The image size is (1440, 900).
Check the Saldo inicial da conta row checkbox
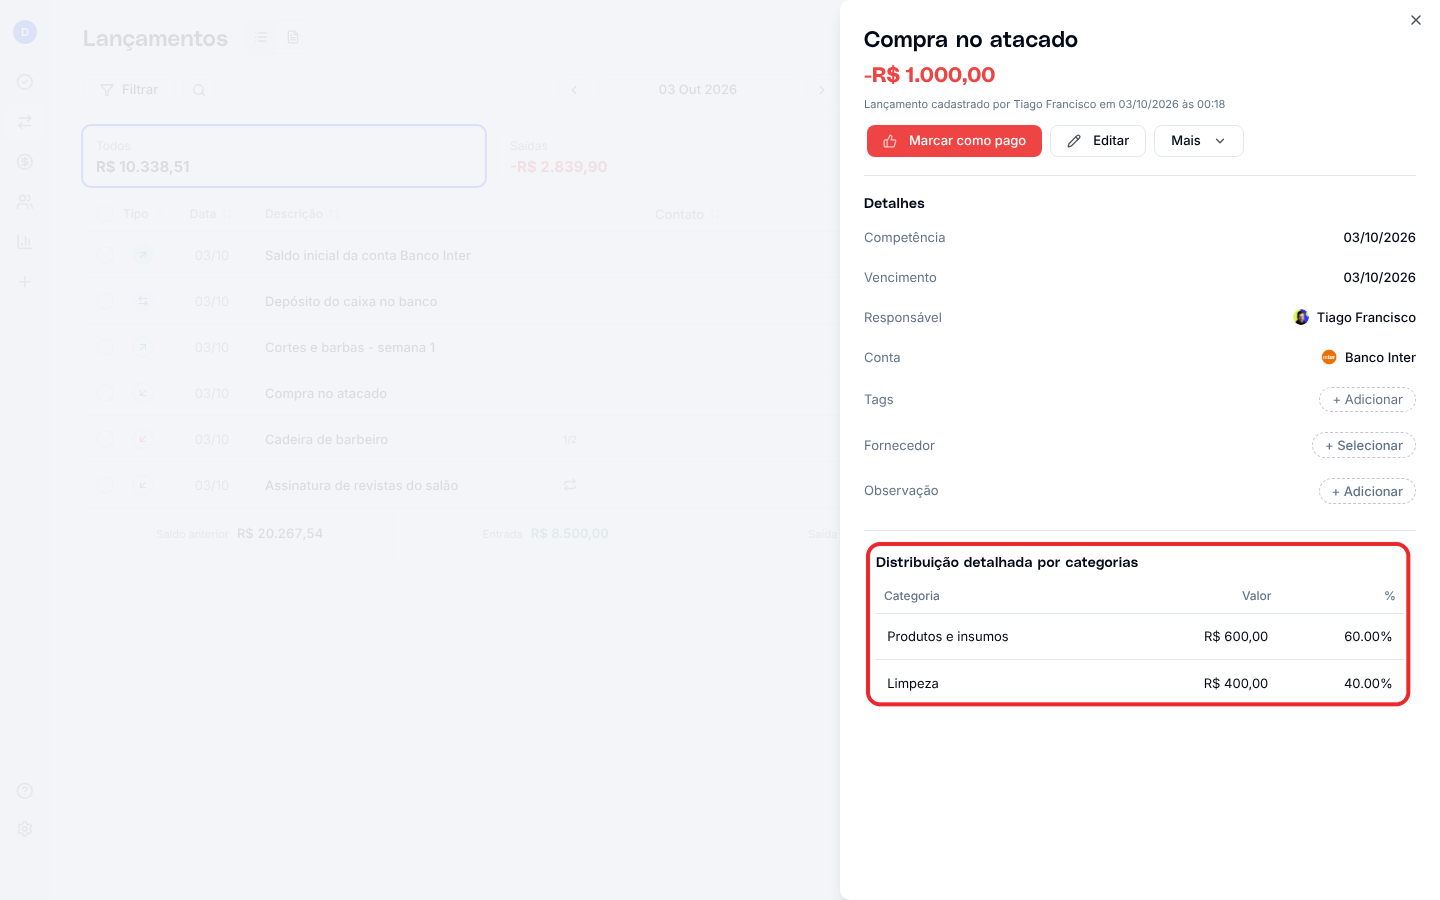tap(105, 255)
